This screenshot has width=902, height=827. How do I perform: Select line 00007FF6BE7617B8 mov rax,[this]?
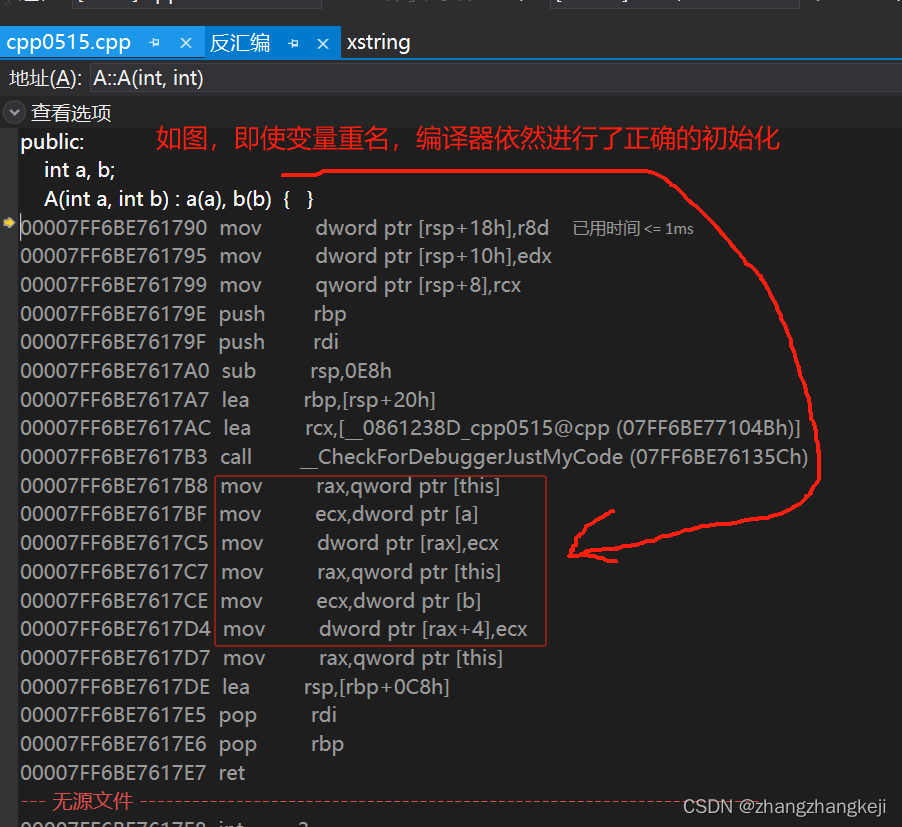click(260, 486)
